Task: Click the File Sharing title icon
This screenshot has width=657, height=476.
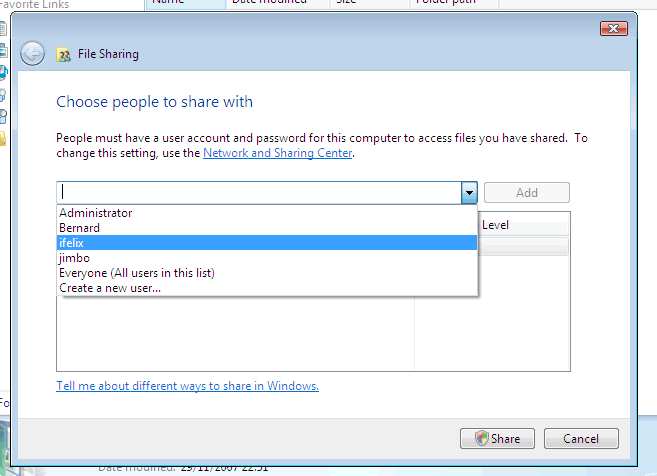Action: tap(64, 55)
